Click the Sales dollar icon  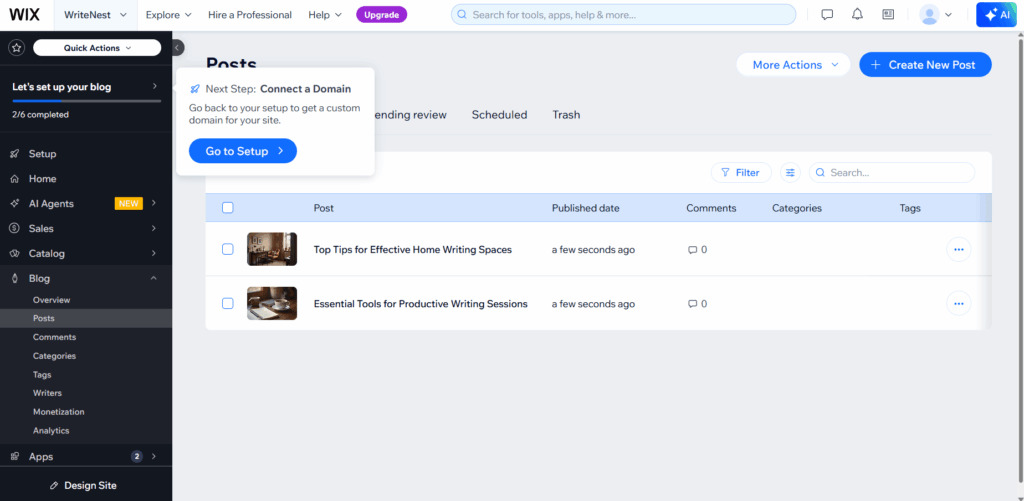14,229
